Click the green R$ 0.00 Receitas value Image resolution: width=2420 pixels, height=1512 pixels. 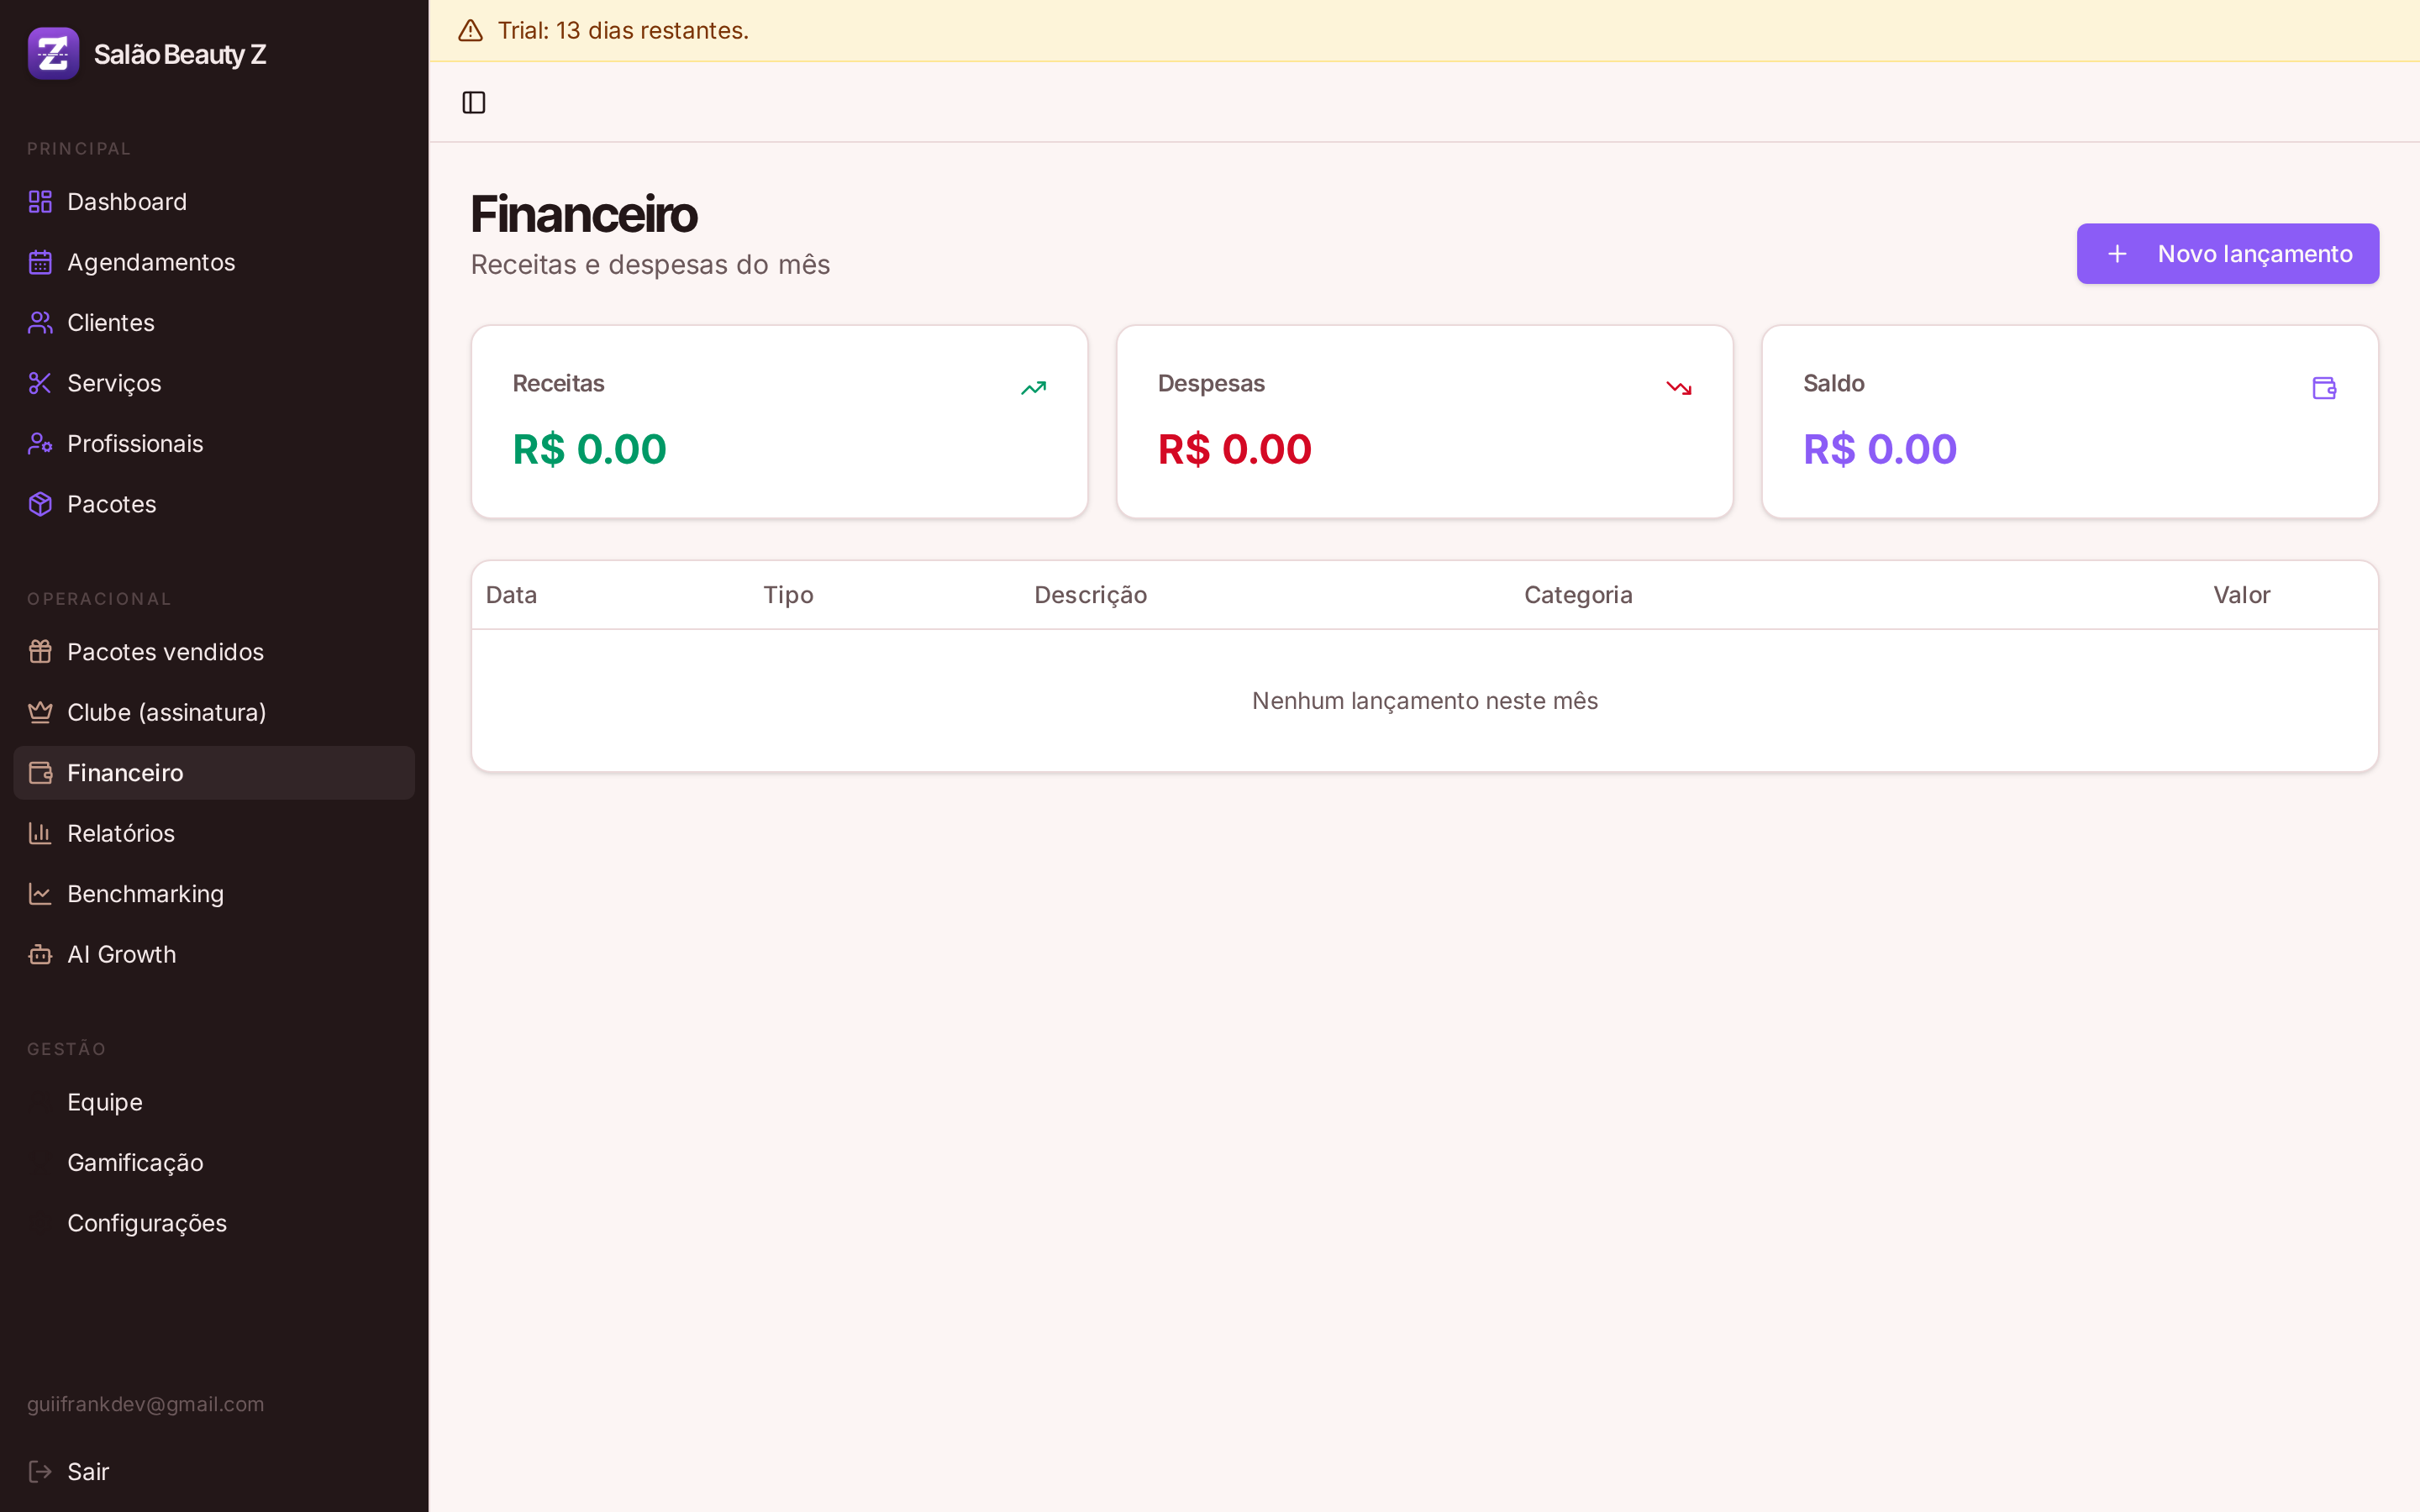click(589, 449)
